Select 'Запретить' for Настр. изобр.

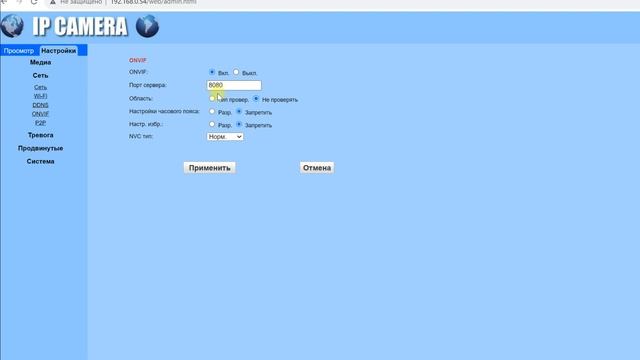(239, 124)
